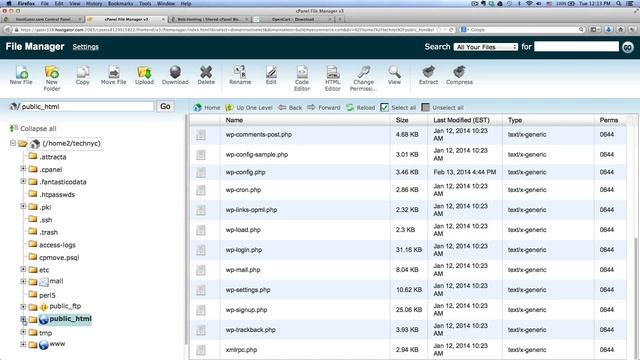Select the wp-settings.php file

[x=248, y=290]
